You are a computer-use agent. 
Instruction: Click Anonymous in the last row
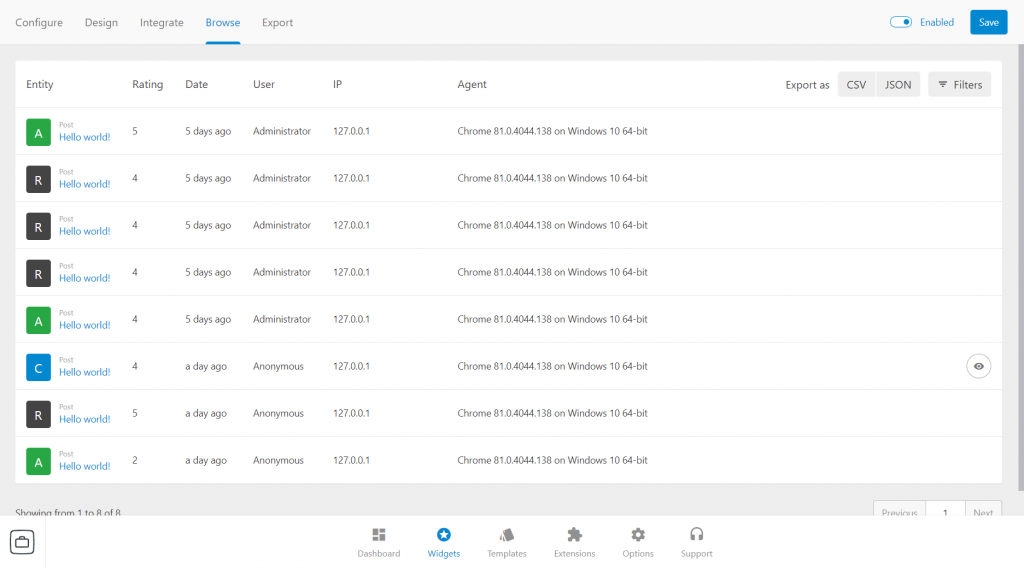(278, 460)
